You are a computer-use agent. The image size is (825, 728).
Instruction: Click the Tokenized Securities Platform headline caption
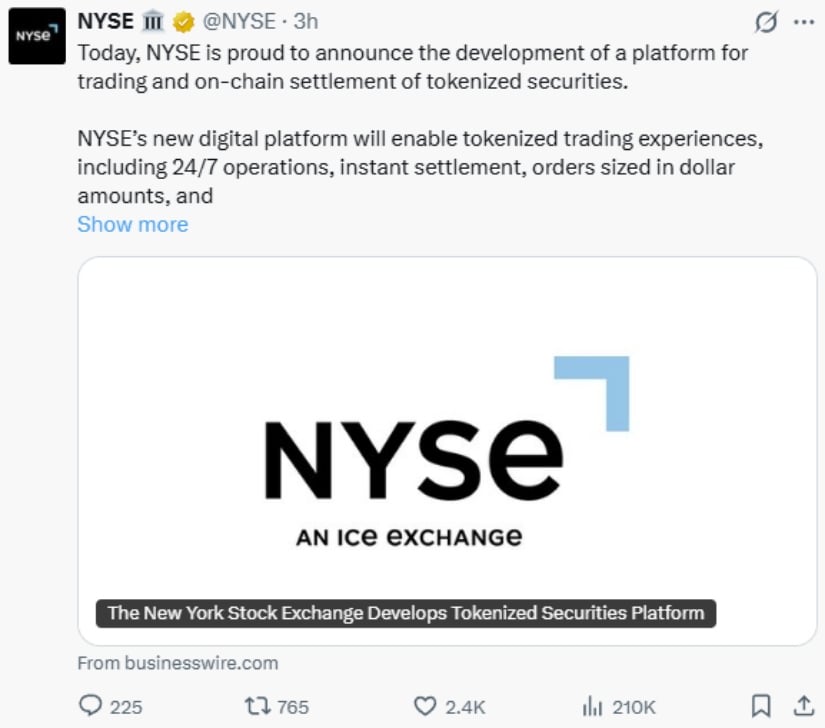click(x=406, y=613)
